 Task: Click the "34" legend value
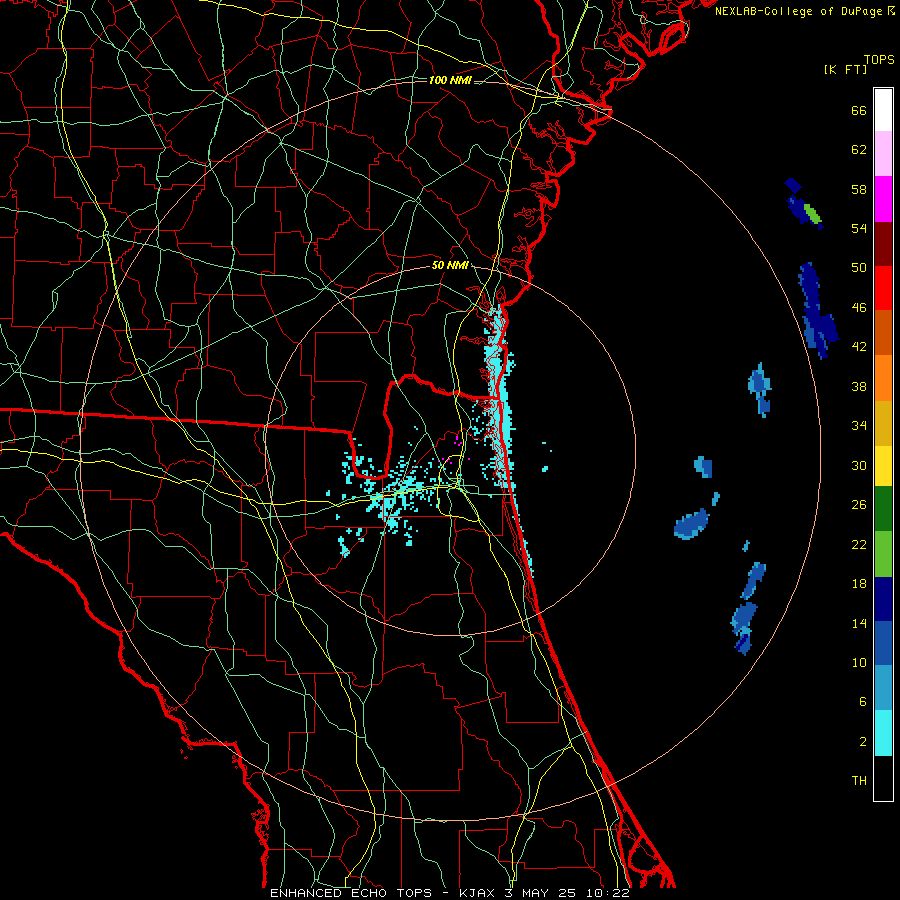(x=859, y=426)
